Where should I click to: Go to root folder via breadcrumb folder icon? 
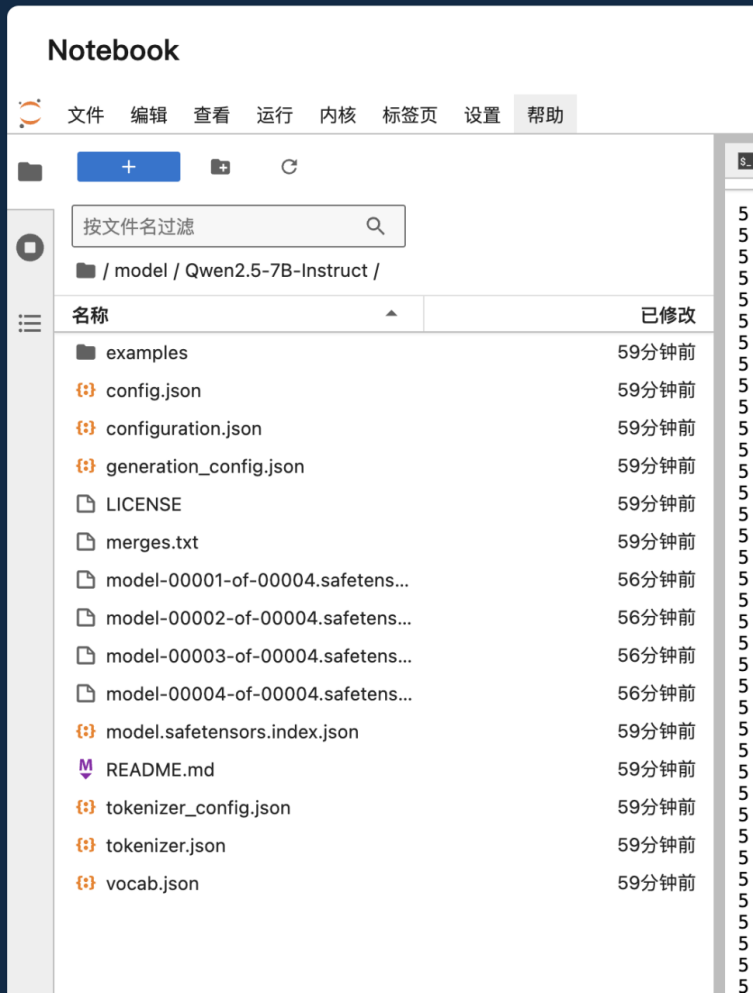point(86,271)
